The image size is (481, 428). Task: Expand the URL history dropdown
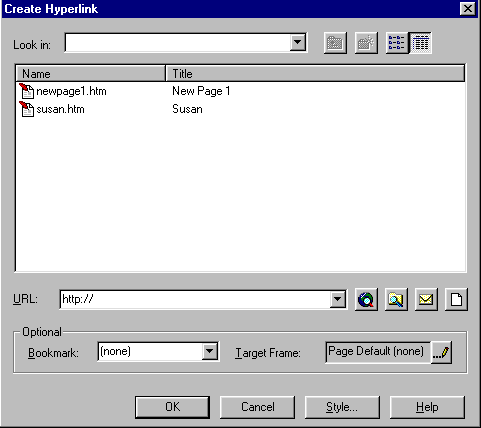tap(337, 299)
